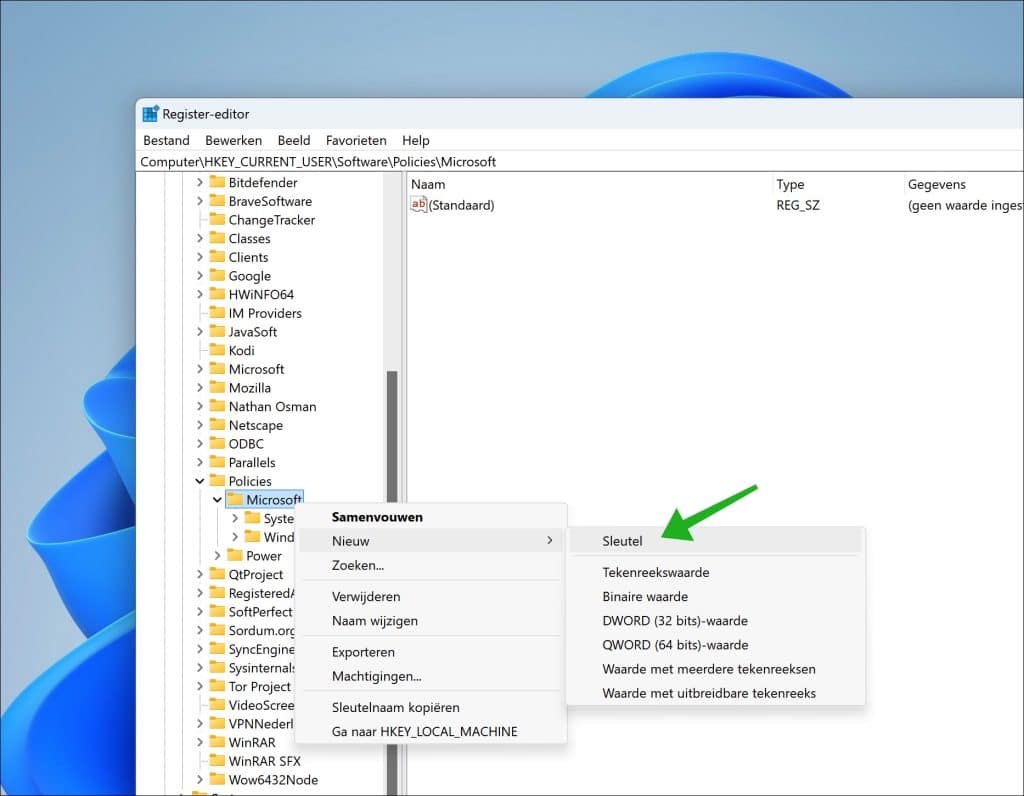Image resolution: width=1024 pixels, height=796 pixels.
Task: Click the Bitdefender folder icon
Action: pos(217,182)
